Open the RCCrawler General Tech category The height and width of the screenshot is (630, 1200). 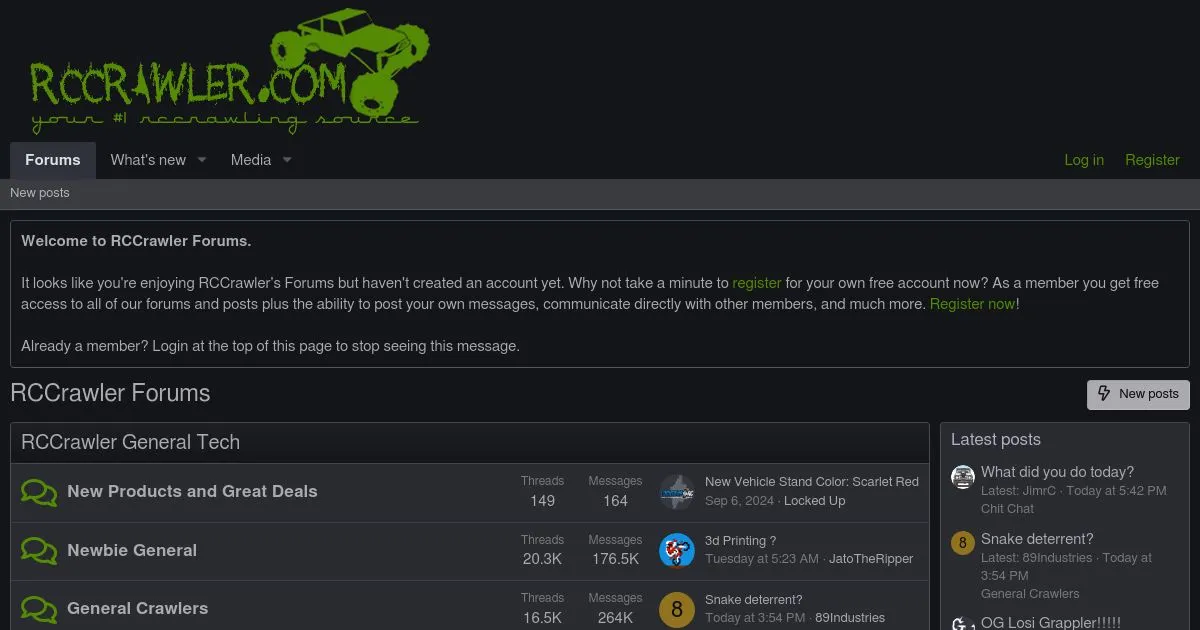coord(130,442)
